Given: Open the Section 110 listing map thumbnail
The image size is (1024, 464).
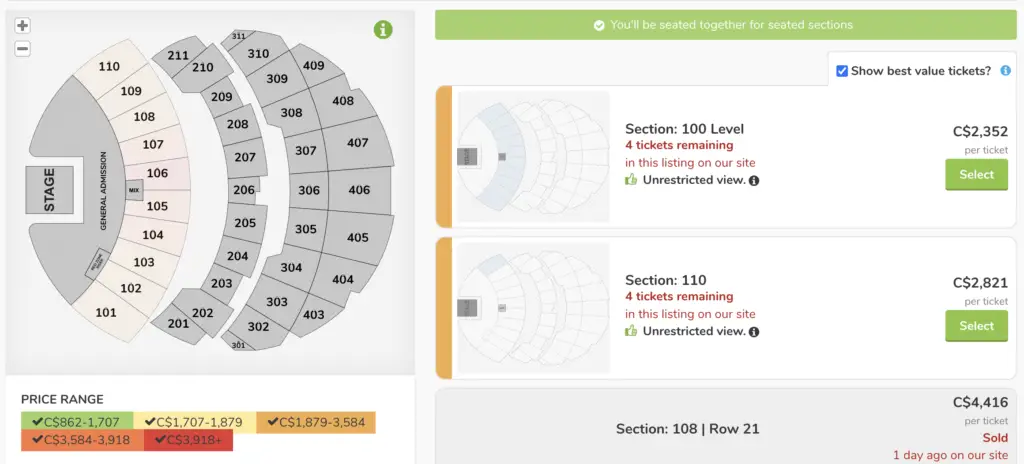Looking at the screenshot, I should point(534,308).
